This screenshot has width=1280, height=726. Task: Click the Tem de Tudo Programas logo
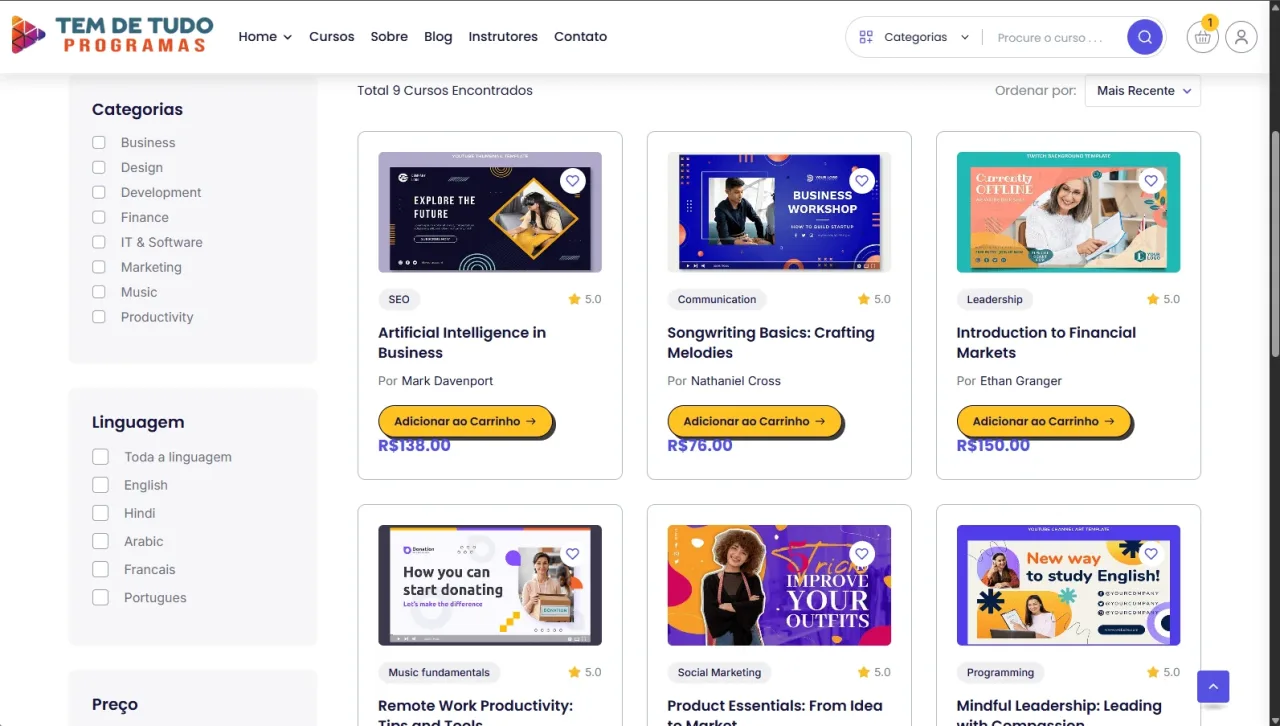[113, 35]
